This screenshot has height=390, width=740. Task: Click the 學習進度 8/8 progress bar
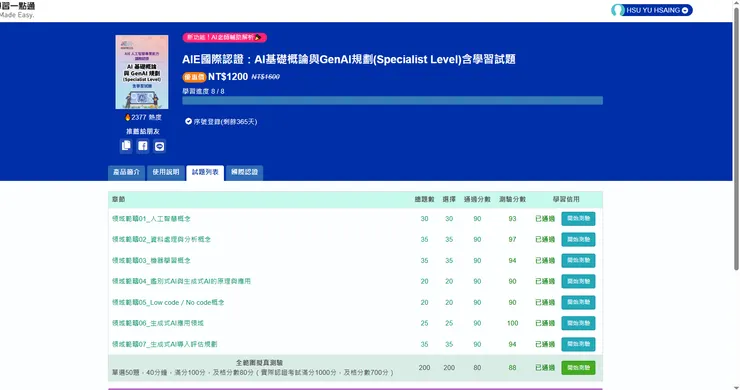[392, 100]
